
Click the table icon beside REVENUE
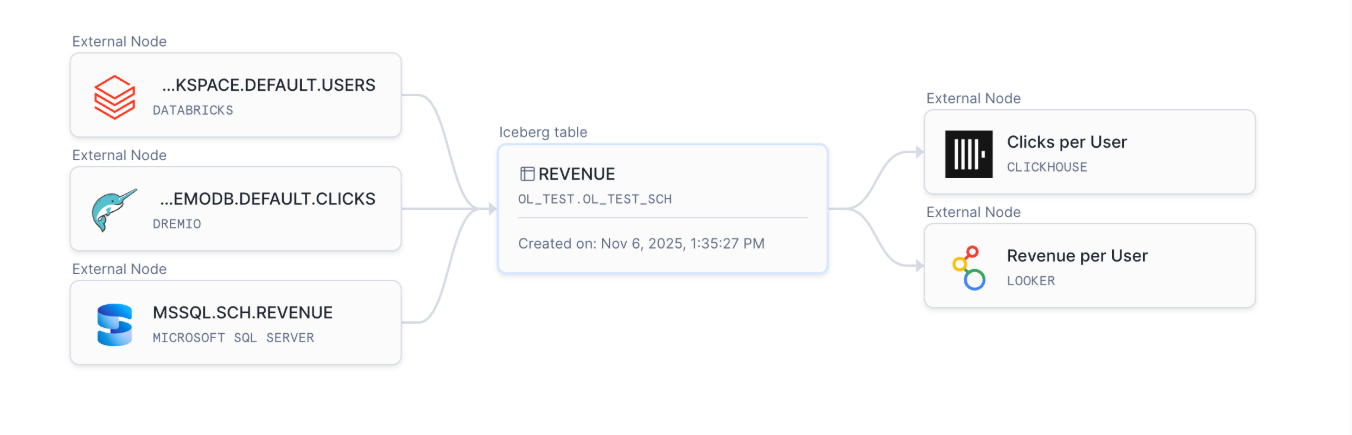(527, 174)
